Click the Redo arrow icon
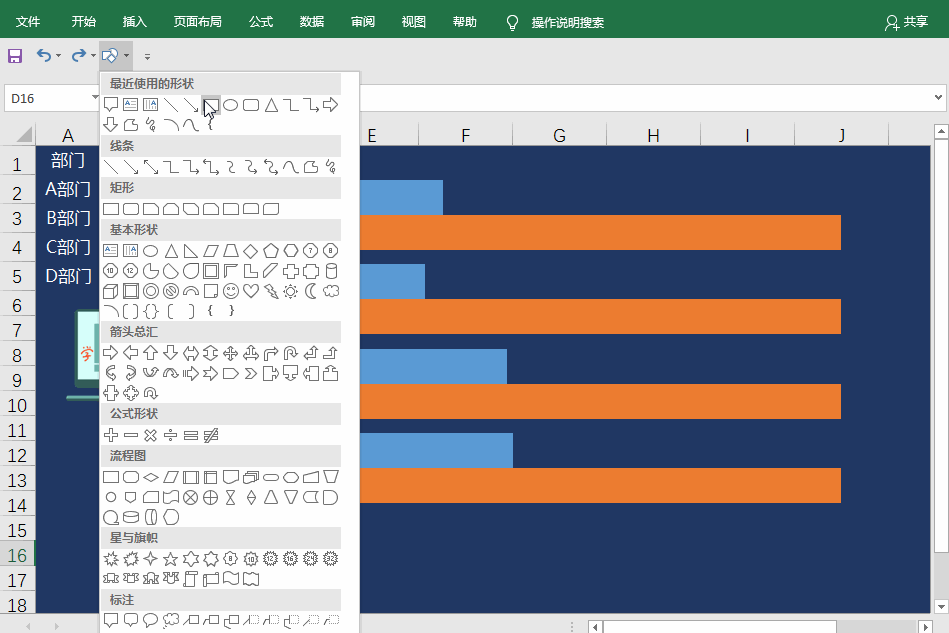The height and width of the screenshot is (633, 949). pyautogui.click(x=79, y=56)
